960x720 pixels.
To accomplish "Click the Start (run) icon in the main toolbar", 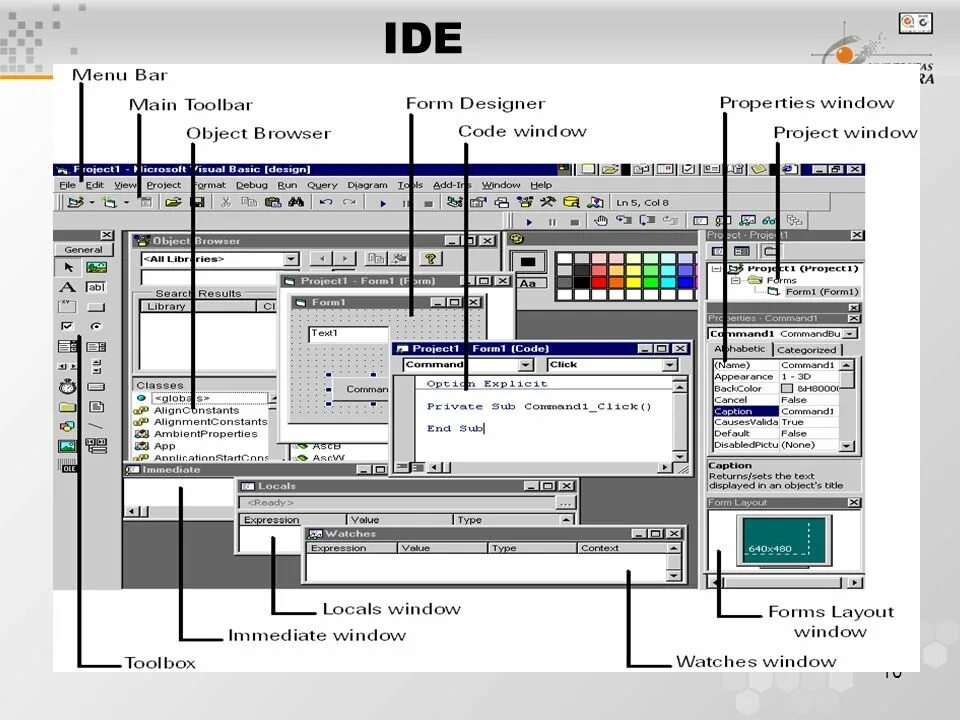I will 383,203.
